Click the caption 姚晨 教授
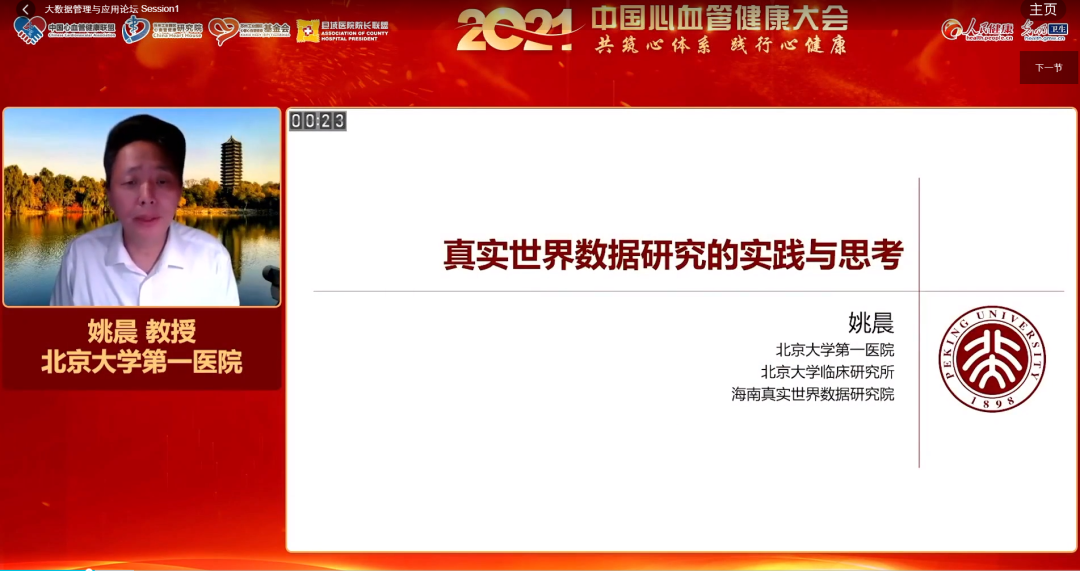 (x=142, y=332)
